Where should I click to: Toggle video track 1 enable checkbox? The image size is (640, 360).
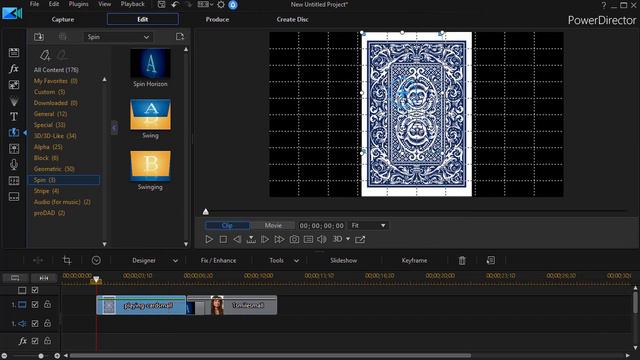click(35, 304)
